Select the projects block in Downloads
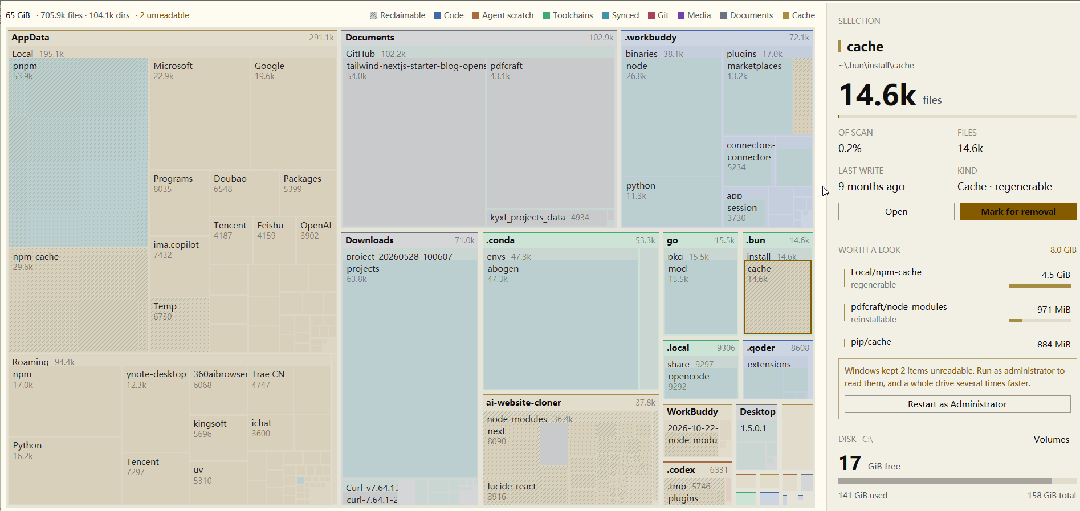 click(x=411, y=369)
